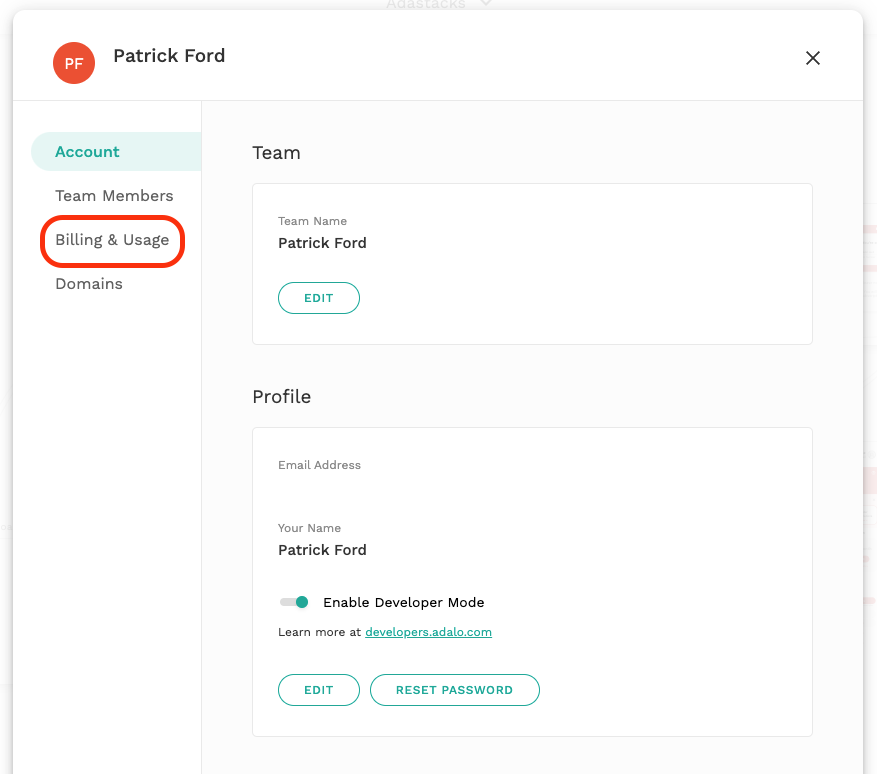Screen dimensions: 877x774
Task: Close the Patrick Ford settings modal
Action: coord(813,58)
